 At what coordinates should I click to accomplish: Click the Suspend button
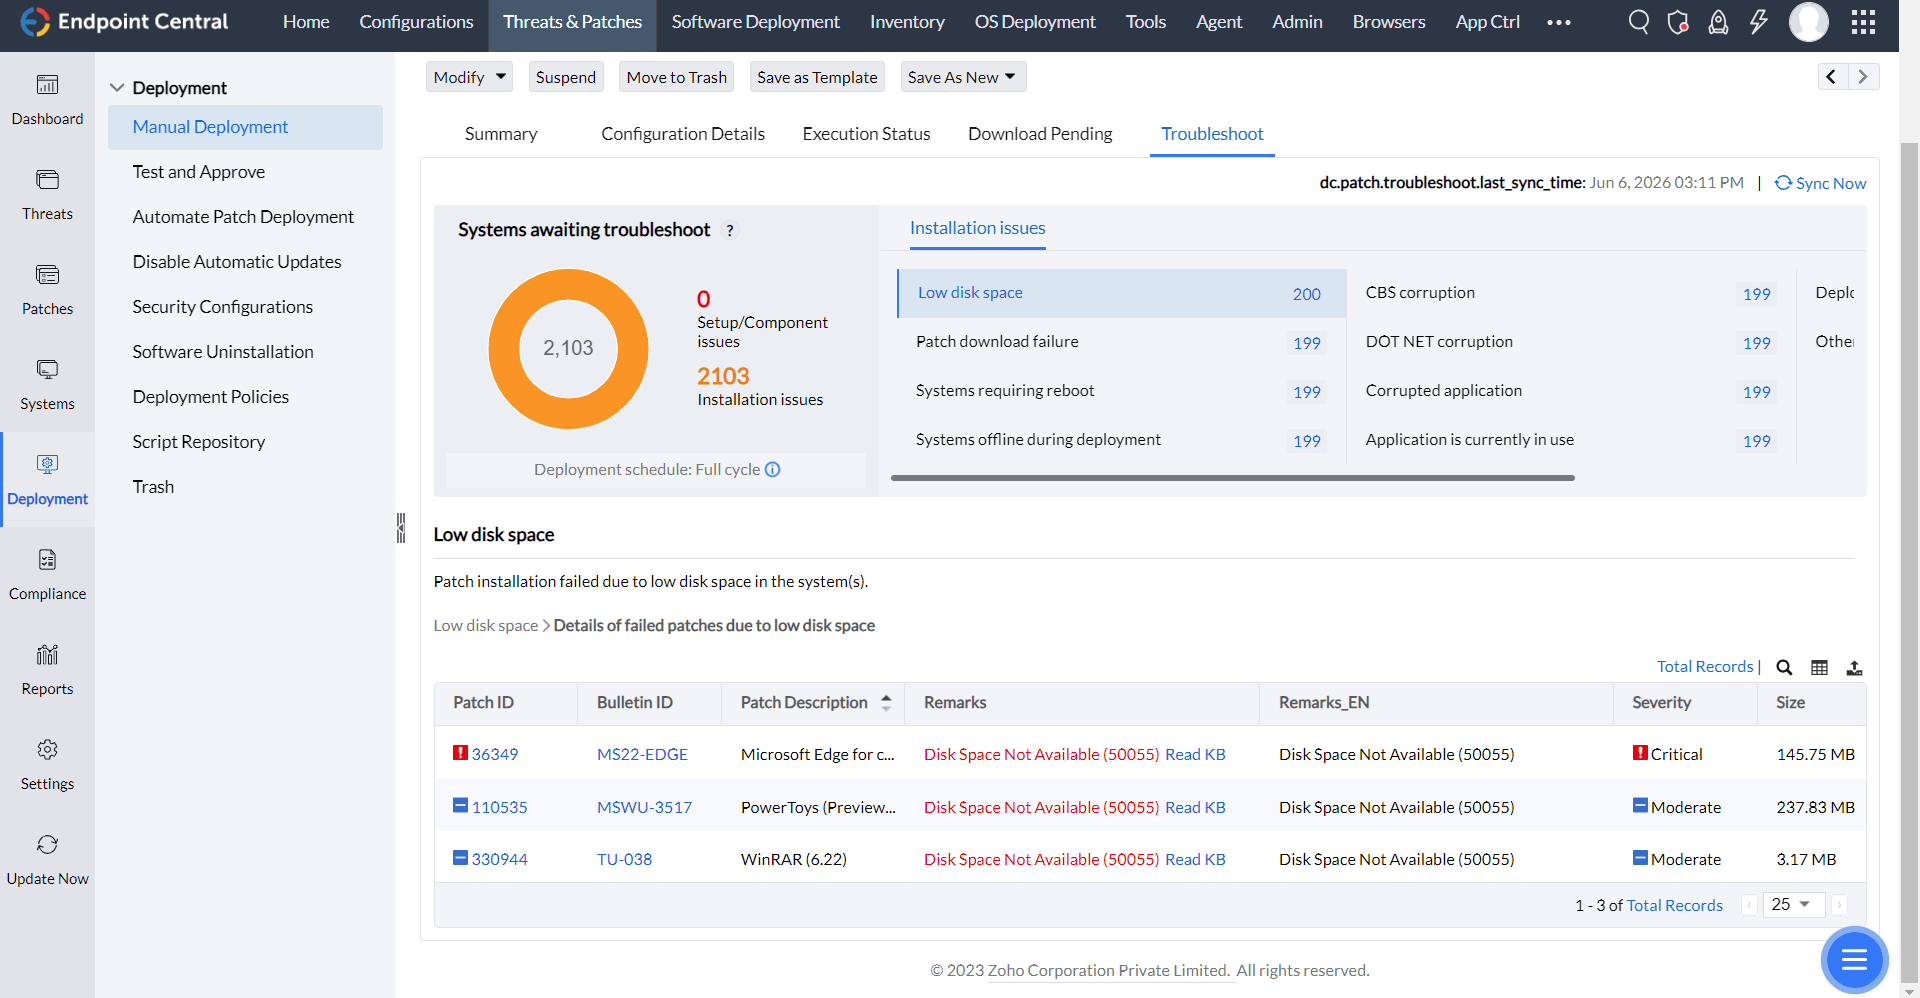[565, 76]
